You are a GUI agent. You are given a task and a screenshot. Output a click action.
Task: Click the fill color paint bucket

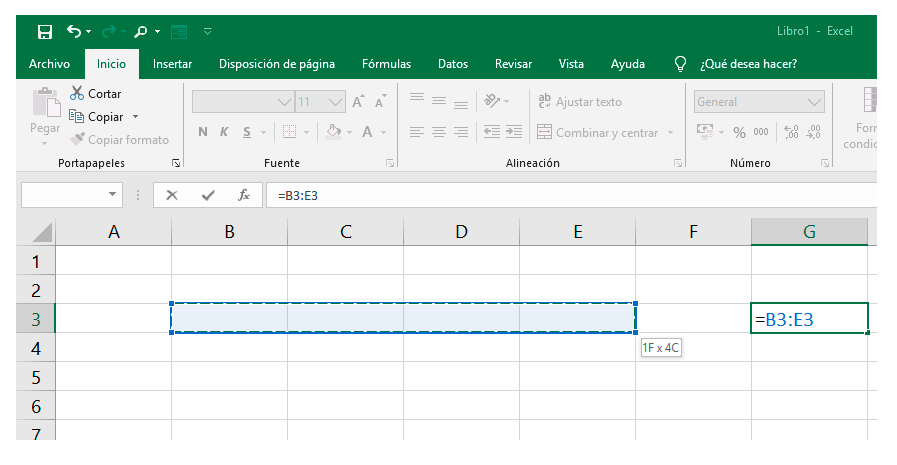coord(335,132)
